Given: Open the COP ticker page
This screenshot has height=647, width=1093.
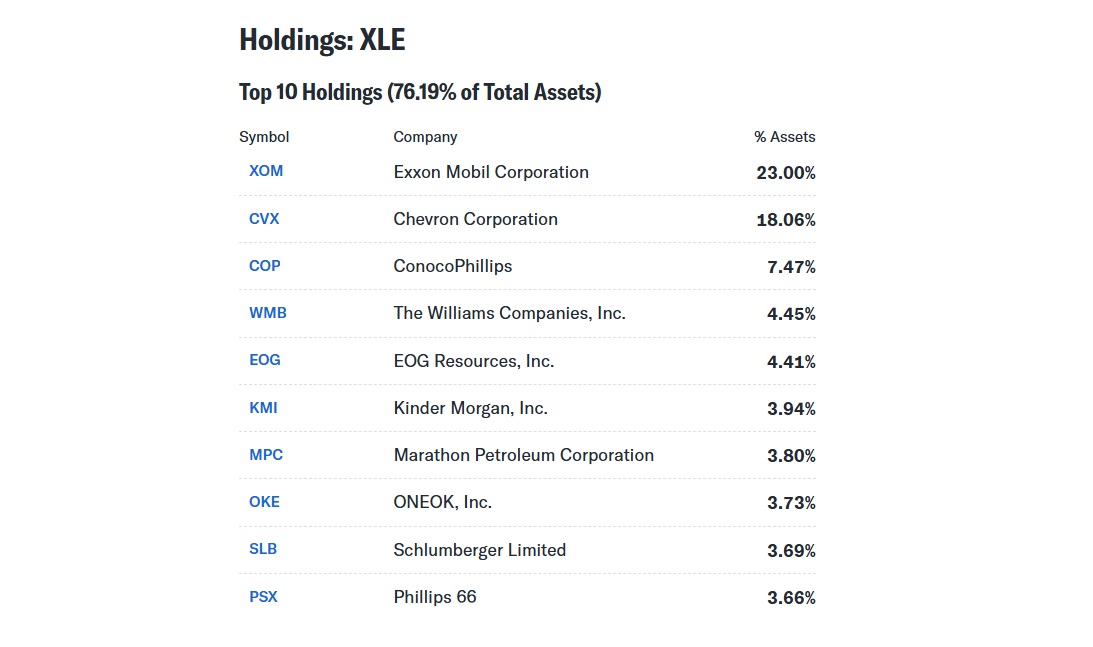Looking at the screenshot, I should pos(265,265).
